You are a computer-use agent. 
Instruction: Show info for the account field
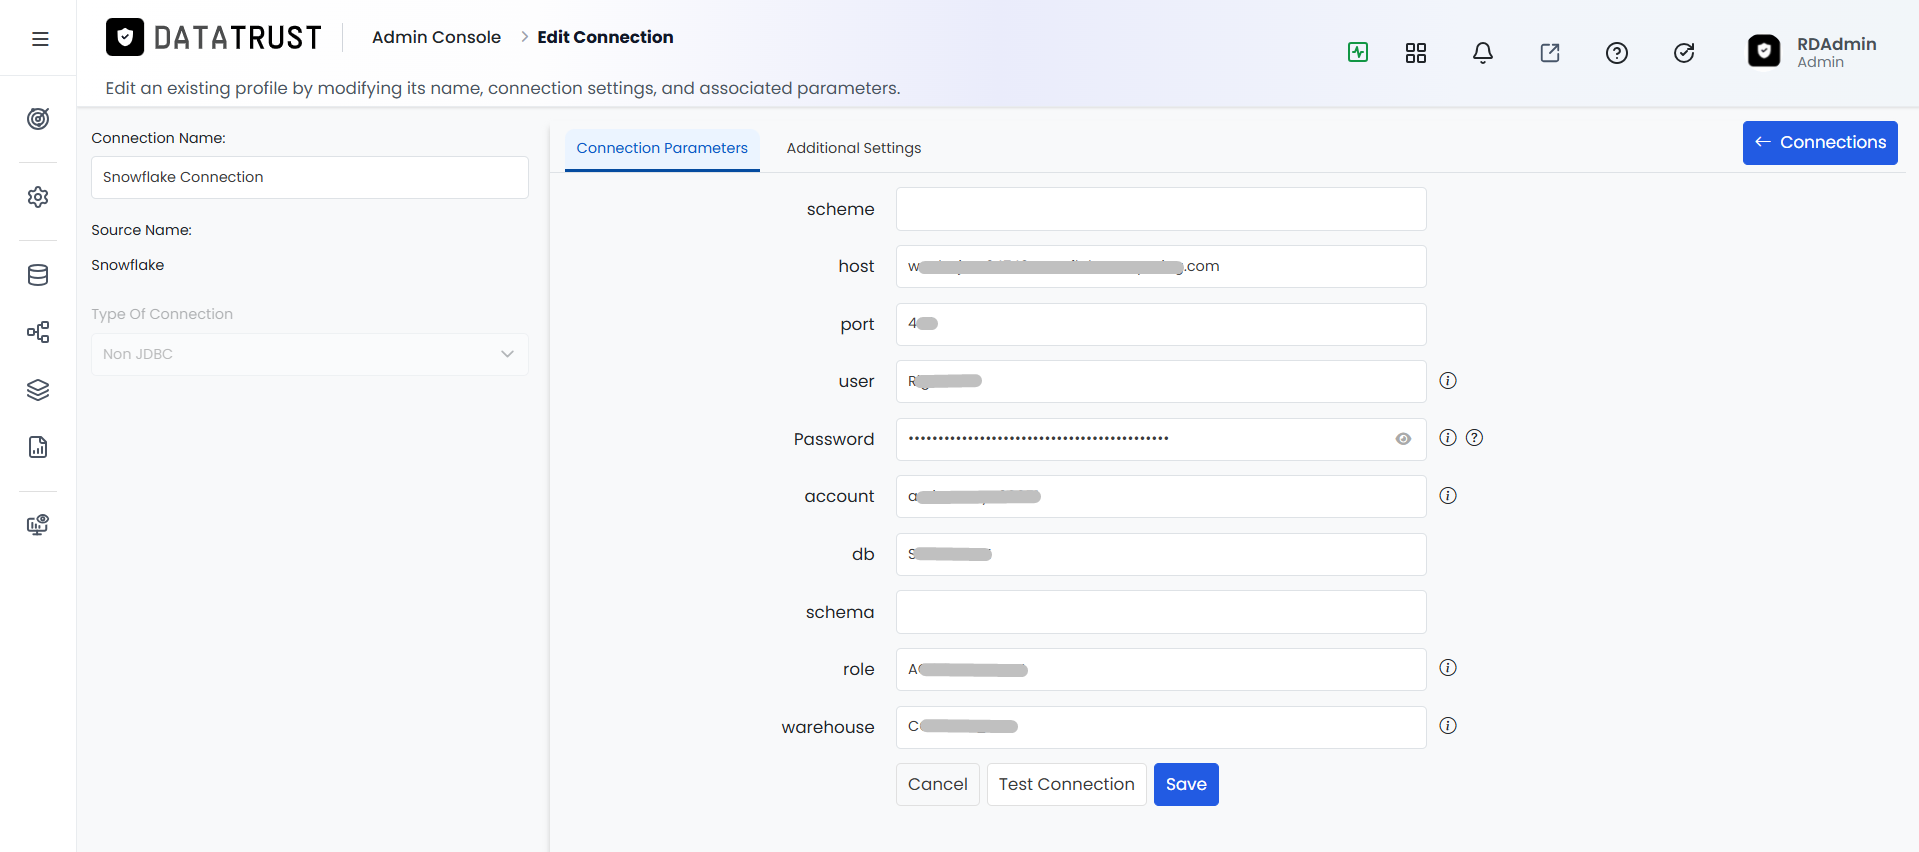point(1448,495)
